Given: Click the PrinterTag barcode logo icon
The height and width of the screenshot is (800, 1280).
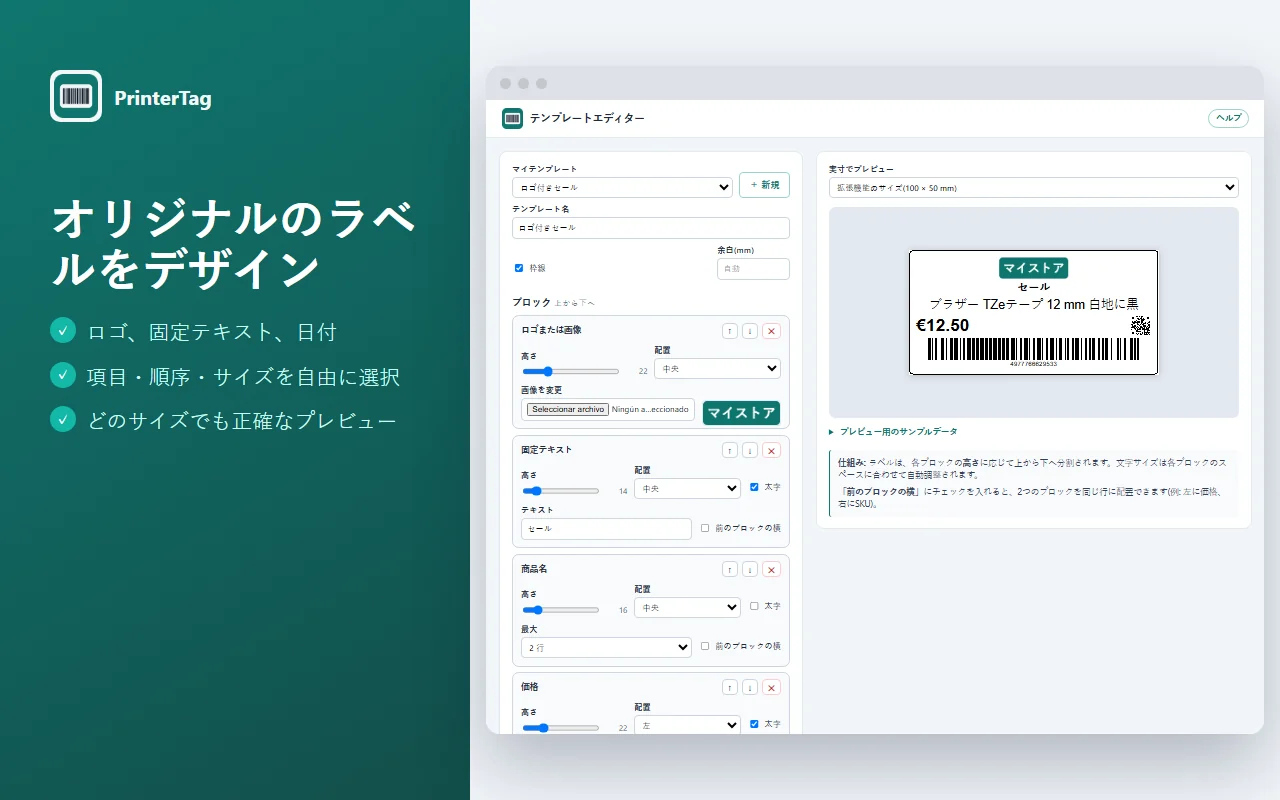Looking at the screenshot, I should click(76, 96).
